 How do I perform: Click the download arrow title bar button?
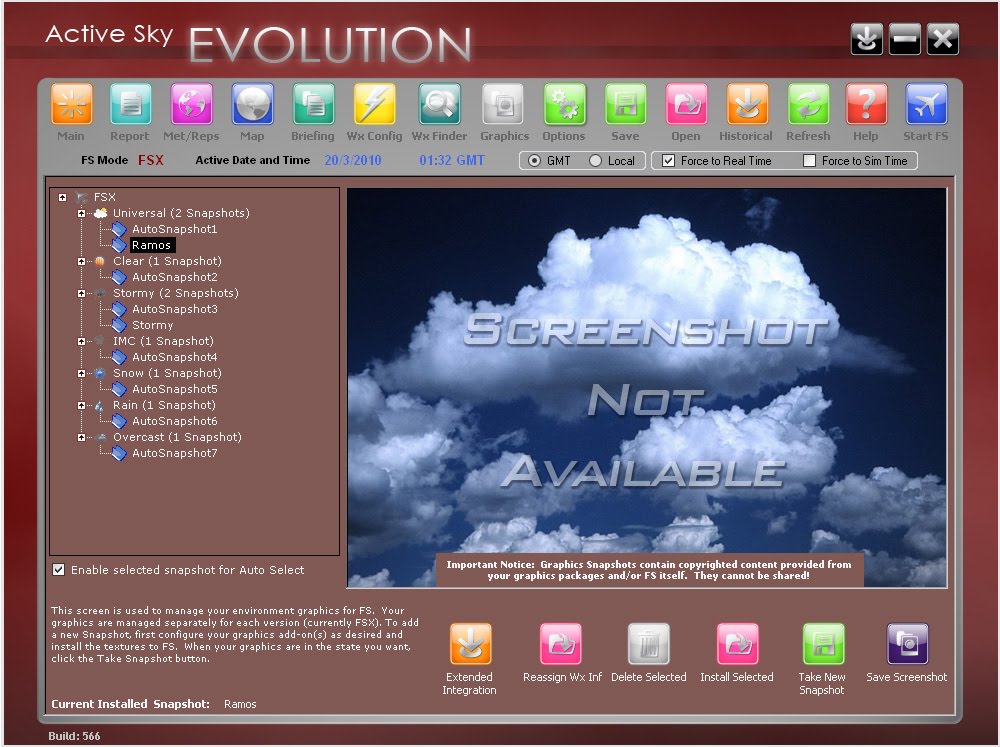(867, 40)
